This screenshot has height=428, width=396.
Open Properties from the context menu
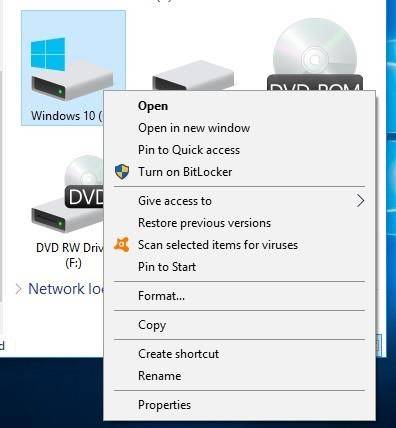(x=239, y=405)
